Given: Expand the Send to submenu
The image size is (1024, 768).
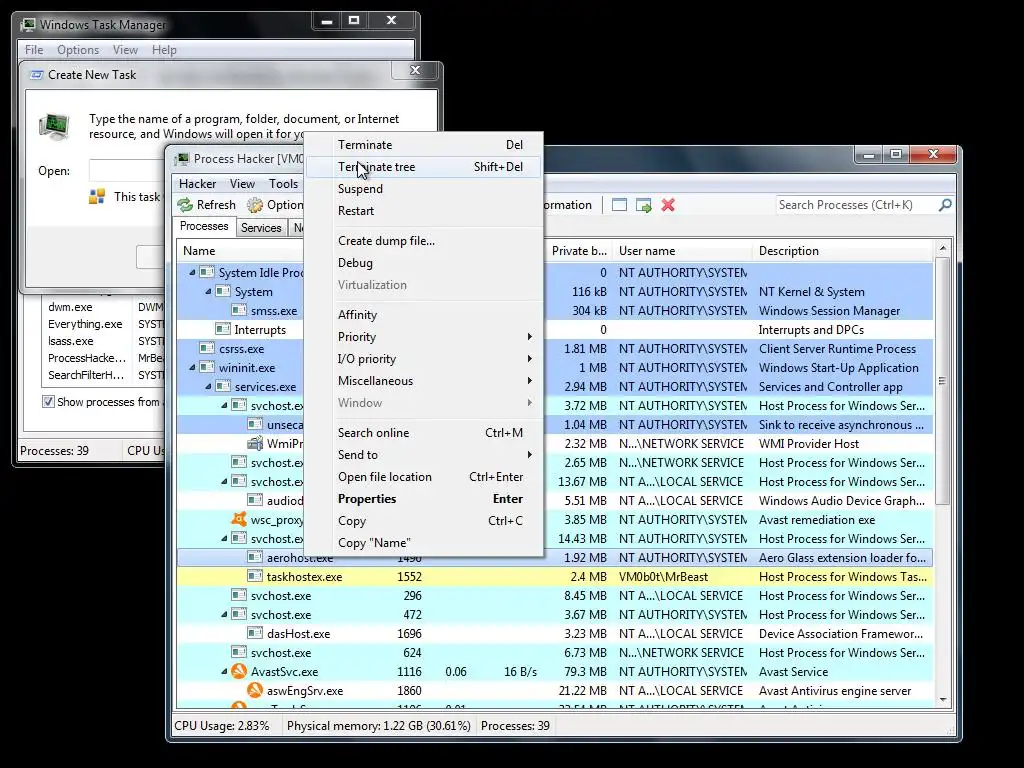Looking at the screenshot, I should point(424,455).
